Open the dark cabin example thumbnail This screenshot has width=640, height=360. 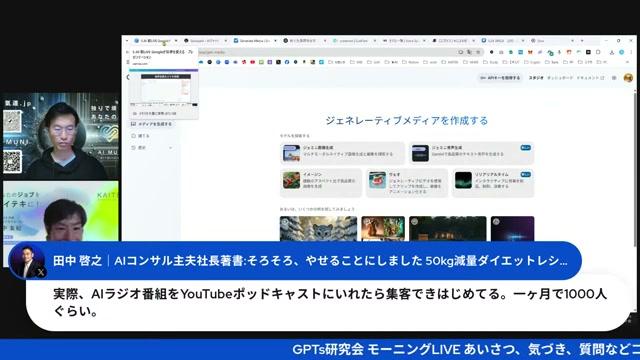pyautogui.click(x=448, y=229)
